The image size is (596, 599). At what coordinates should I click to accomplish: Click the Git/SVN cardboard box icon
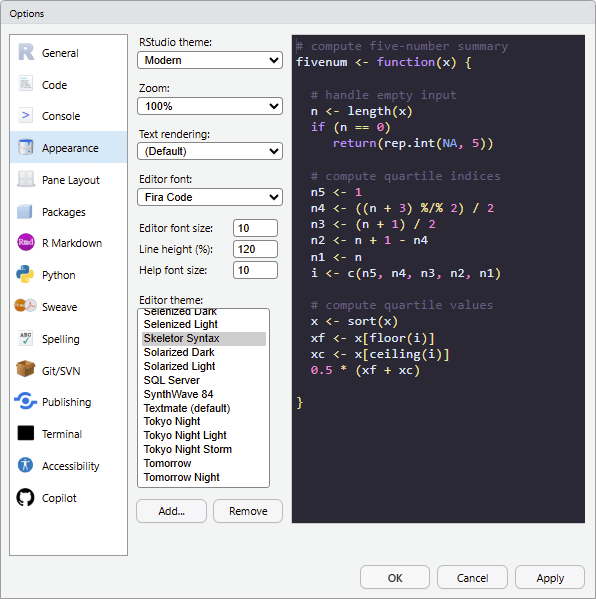[x=26, y=369]
